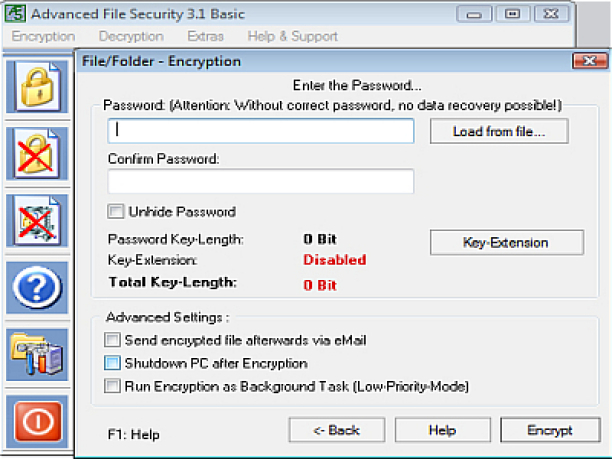The width and height of the screenshot is (612, 459).
Task: Click the yellow padlock encryption icon
Action: [x=37, y=87]
